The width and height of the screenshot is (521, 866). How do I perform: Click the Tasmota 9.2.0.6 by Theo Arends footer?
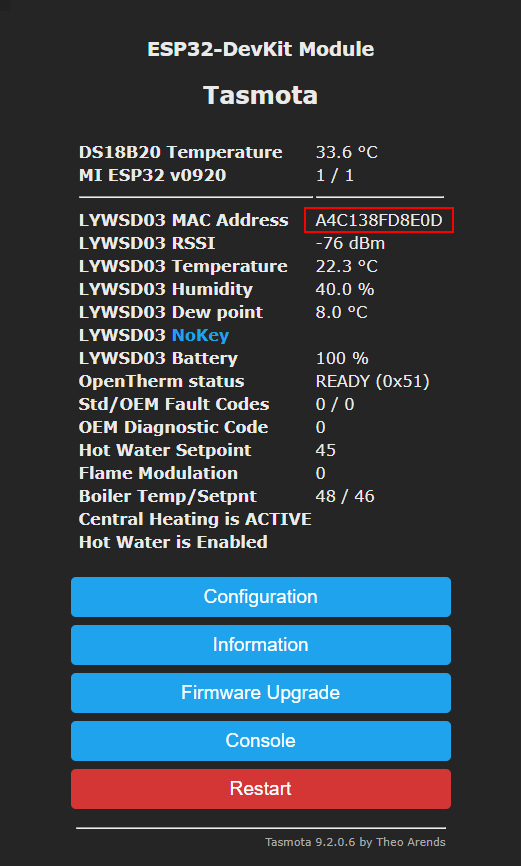click(355, 842)
